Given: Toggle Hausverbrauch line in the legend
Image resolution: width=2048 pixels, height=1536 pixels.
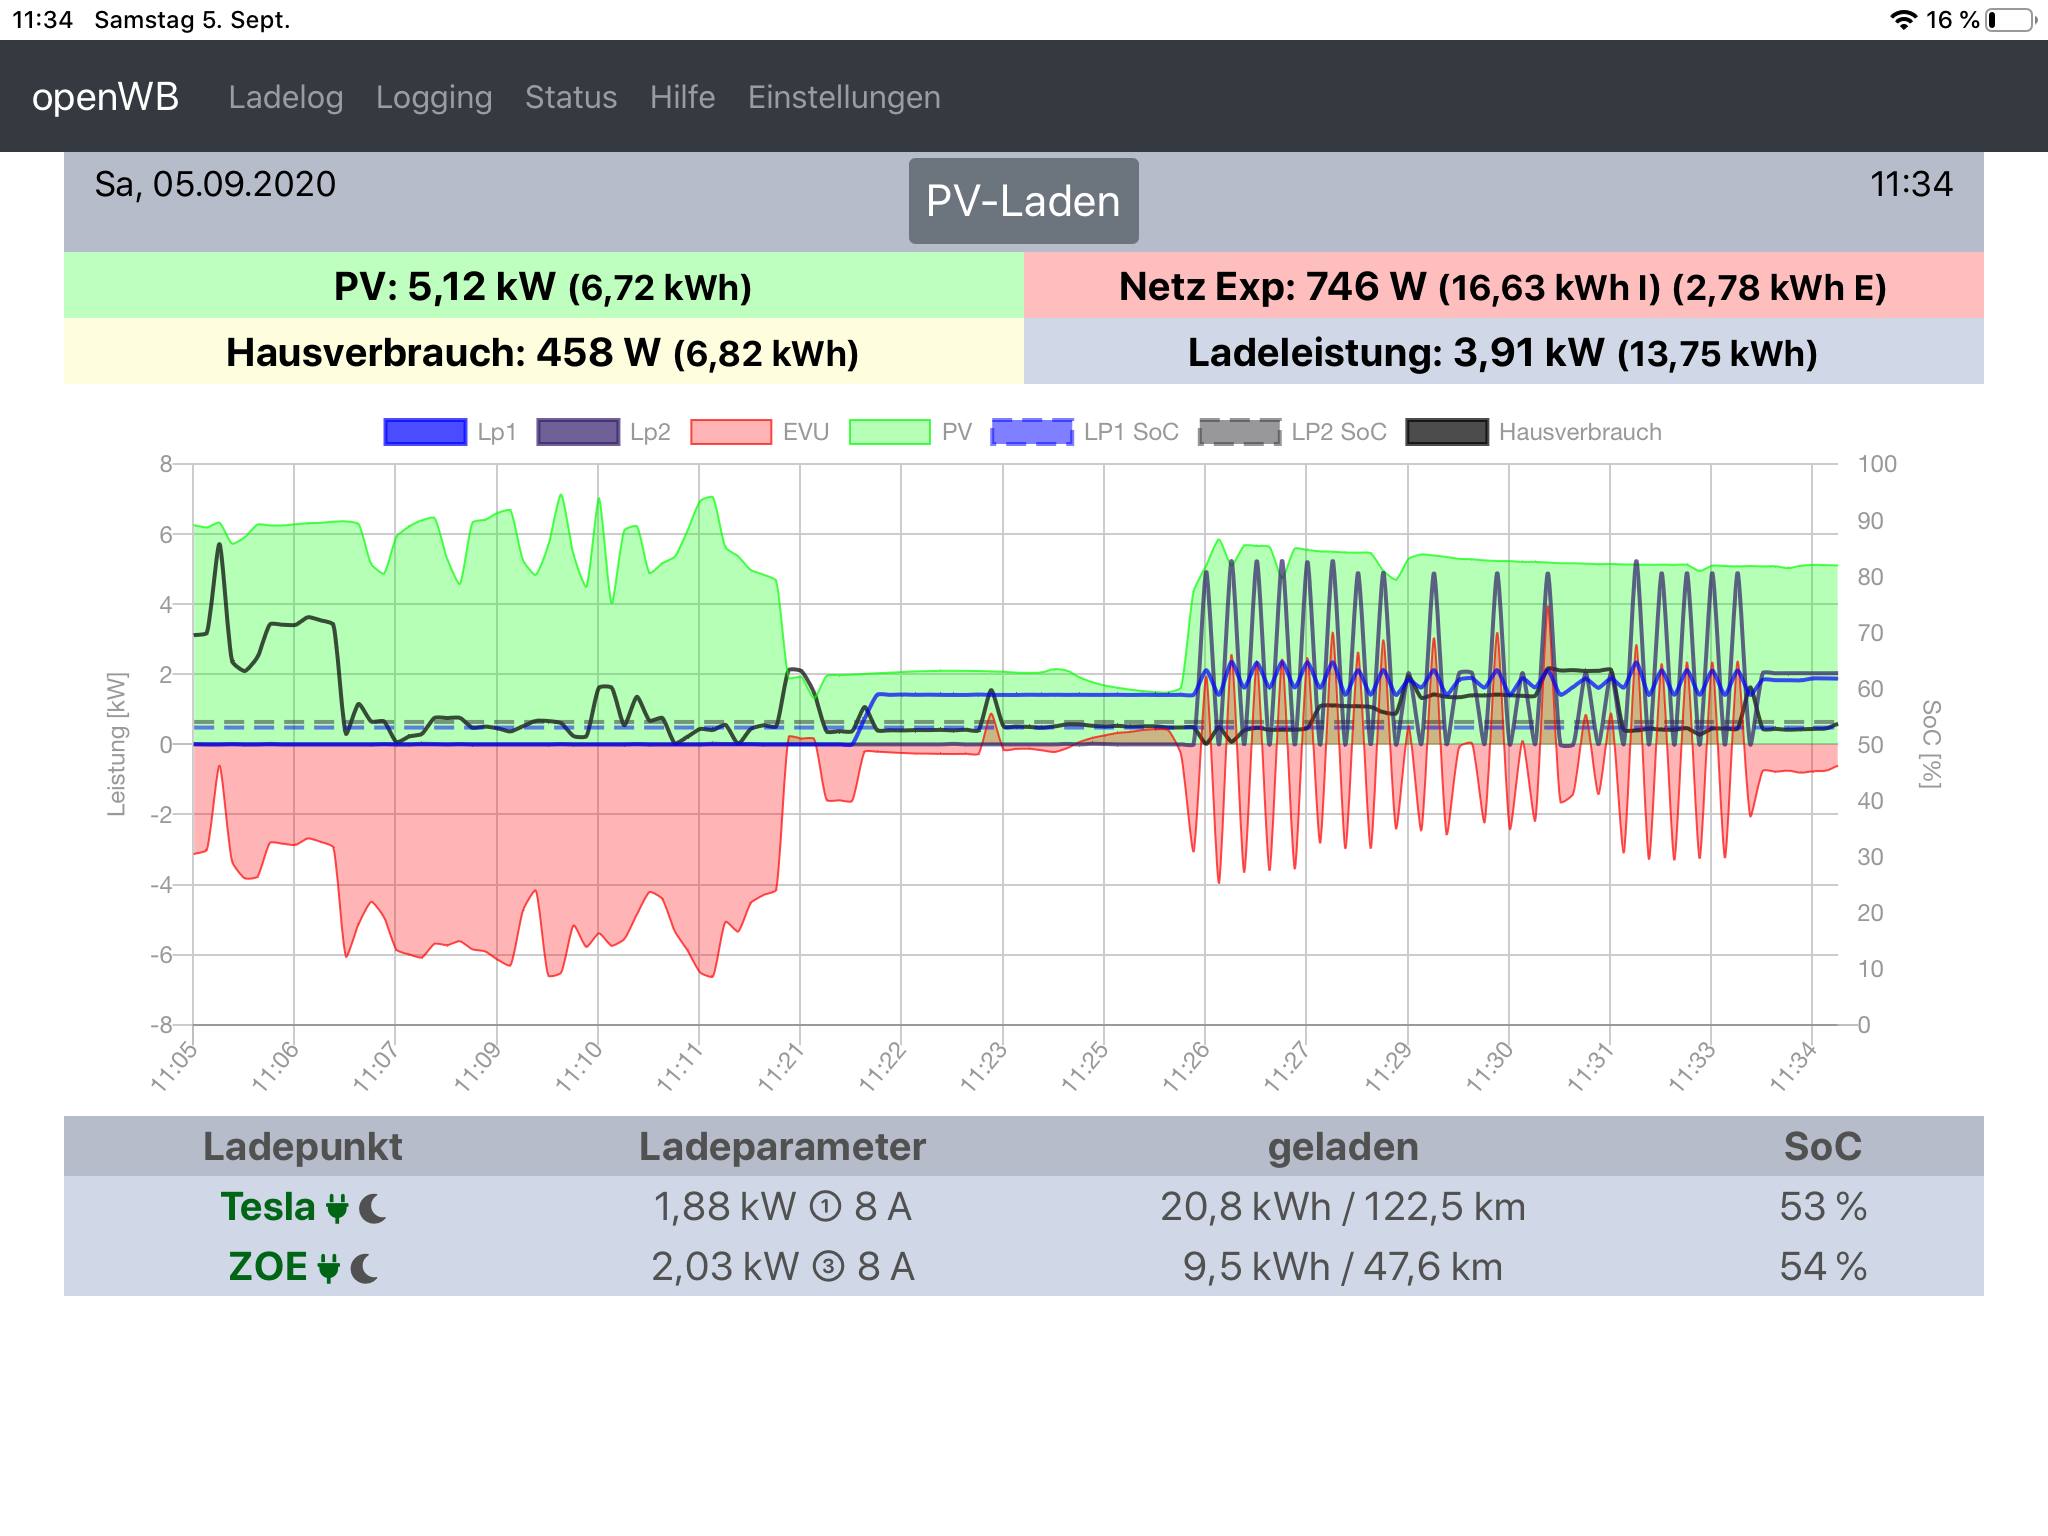Looking at the screenshot, I should point(1447,432).
